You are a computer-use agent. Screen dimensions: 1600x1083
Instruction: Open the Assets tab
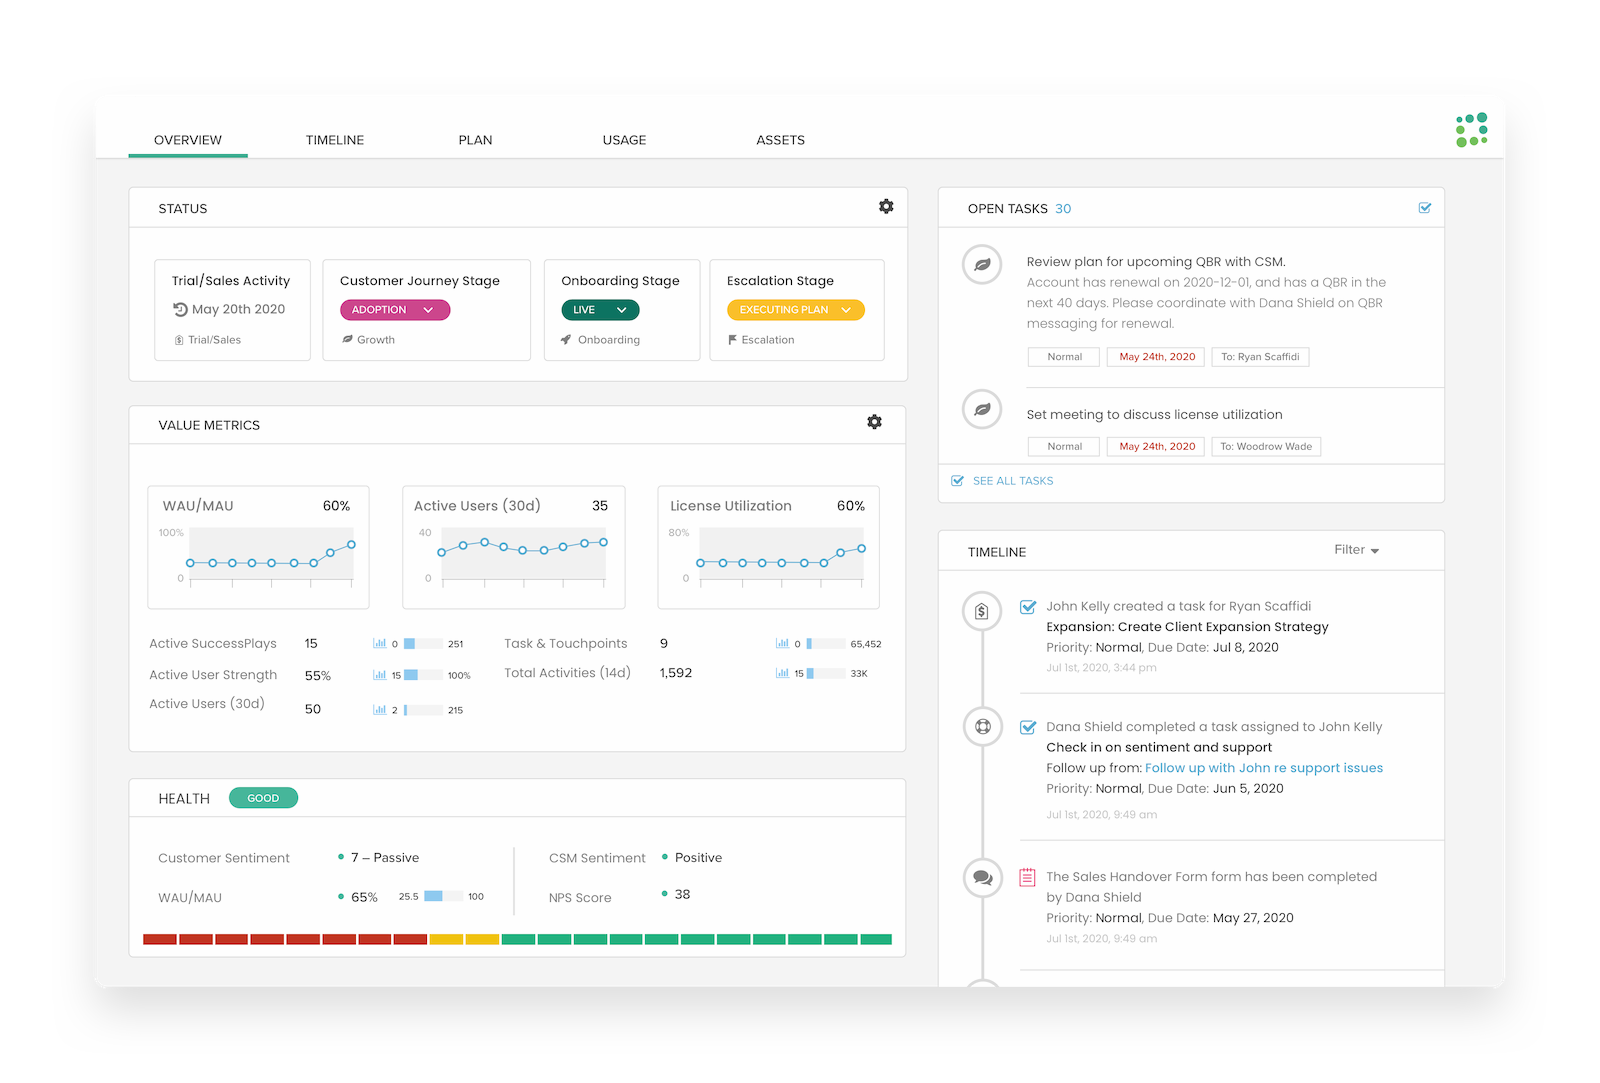[780, 140]
